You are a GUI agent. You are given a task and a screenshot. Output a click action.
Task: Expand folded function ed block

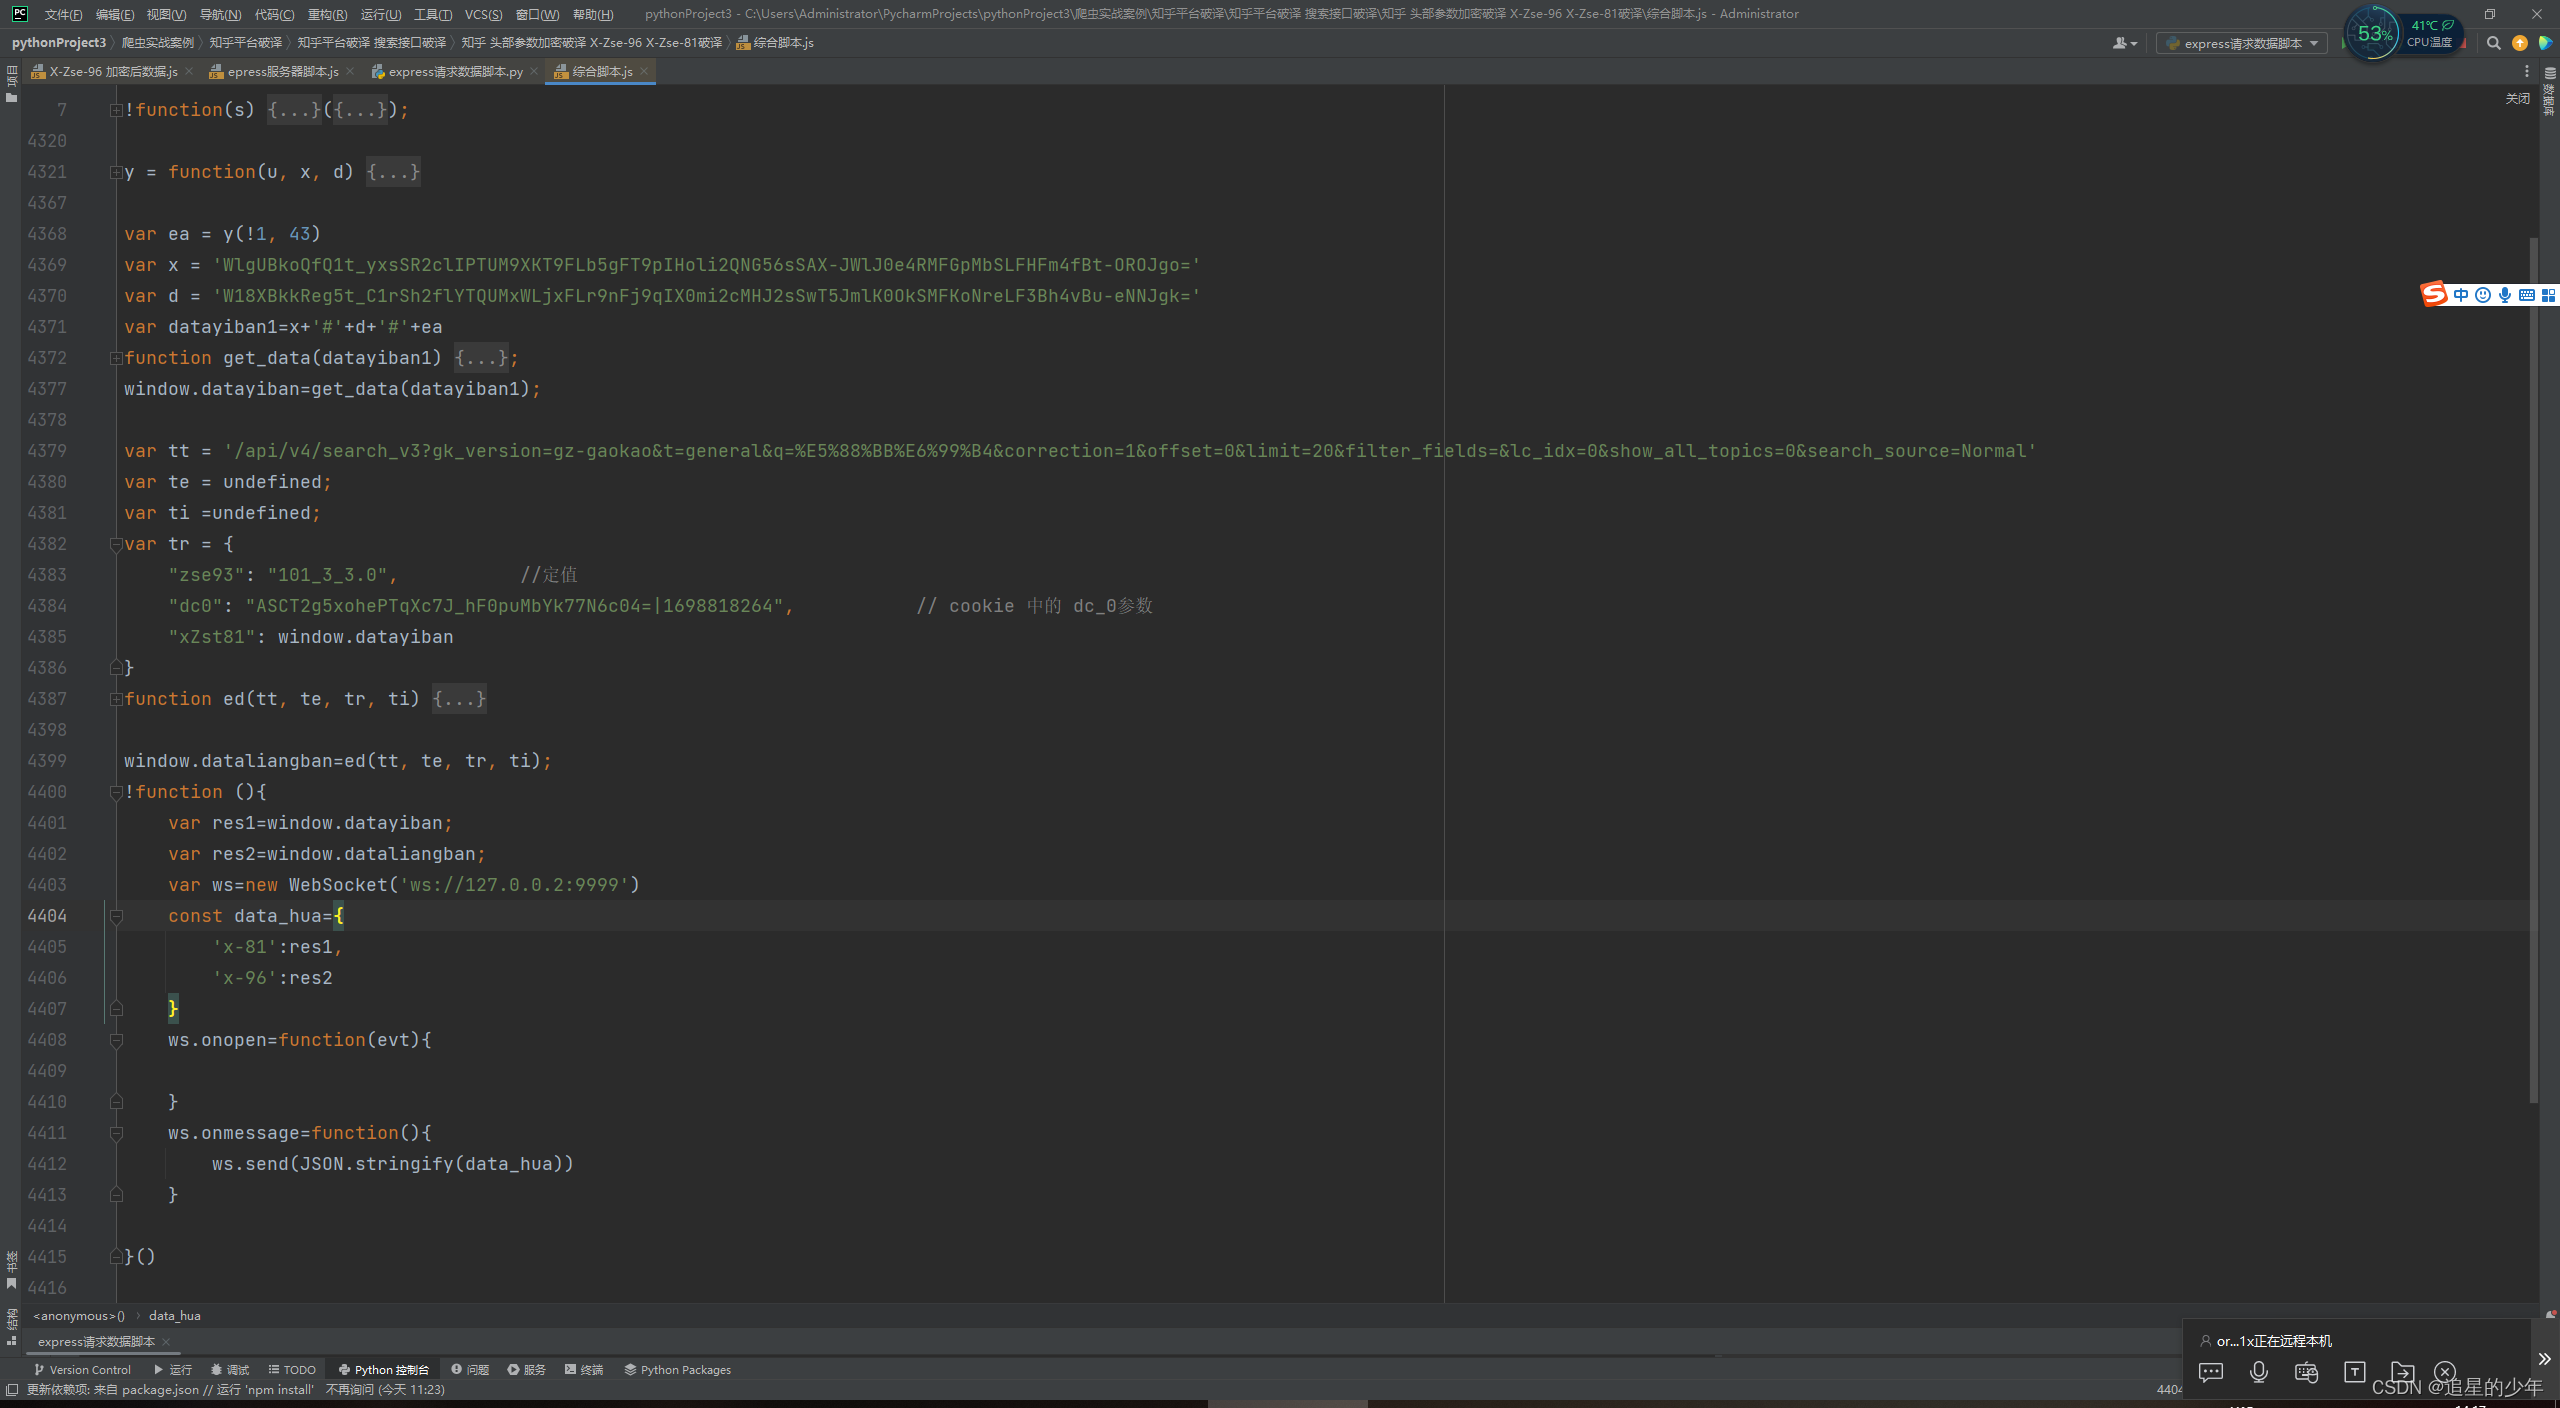(459, 699)
